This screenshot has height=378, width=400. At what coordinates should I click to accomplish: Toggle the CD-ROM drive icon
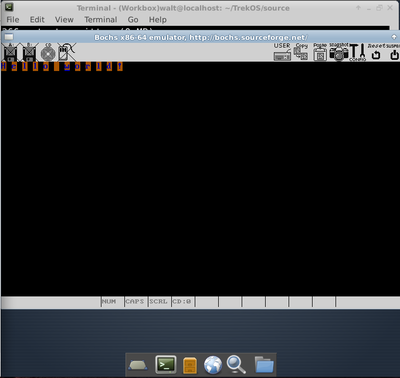pyautogui.click(x=48, y=53)
